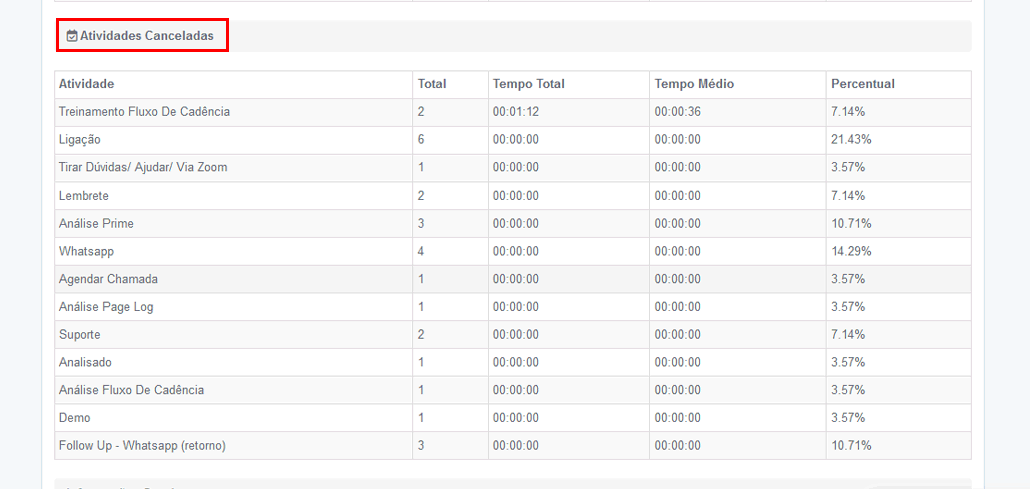Screen dimensions: 1030x489
Task: Click the Whatsapp activity row
Action: tap(513, 251)
